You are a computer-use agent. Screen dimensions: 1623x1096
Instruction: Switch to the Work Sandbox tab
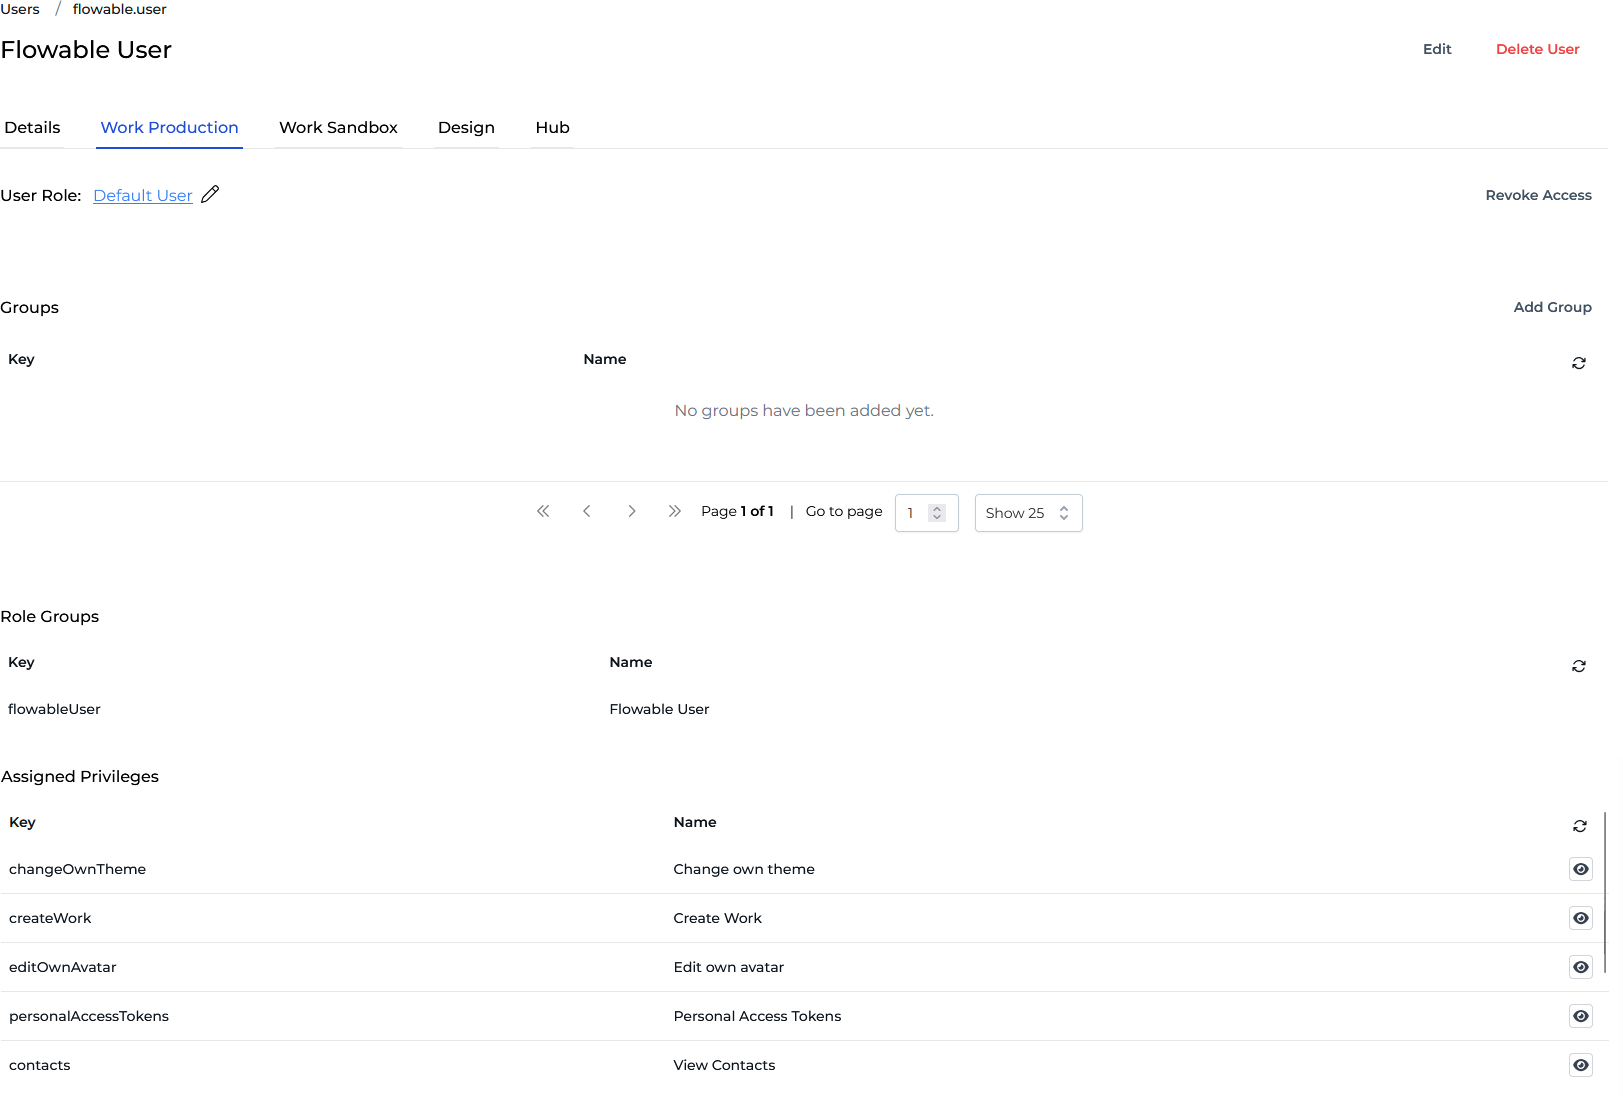point(338,127)
